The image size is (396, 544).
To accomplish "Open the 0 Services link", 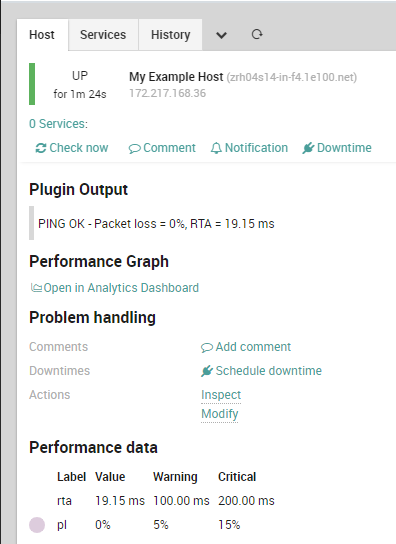I will click(x=58, y=124).
